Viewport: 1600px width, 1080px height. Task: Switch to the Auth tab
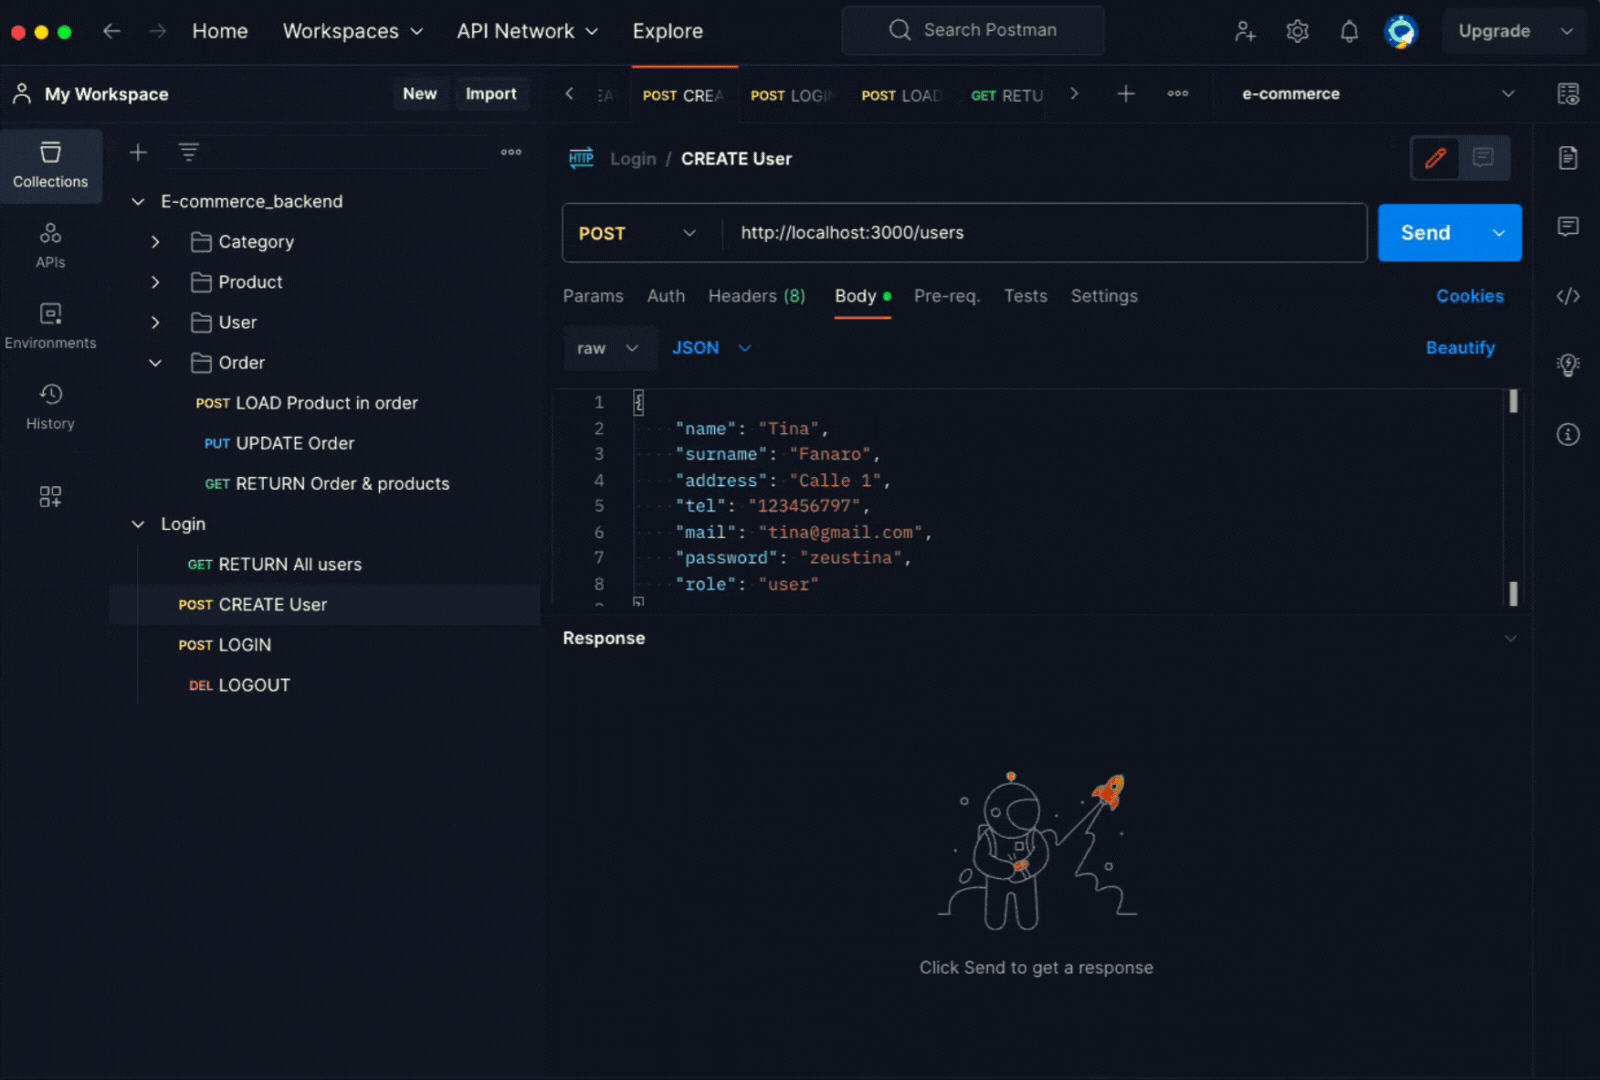(x=666, y=296)
